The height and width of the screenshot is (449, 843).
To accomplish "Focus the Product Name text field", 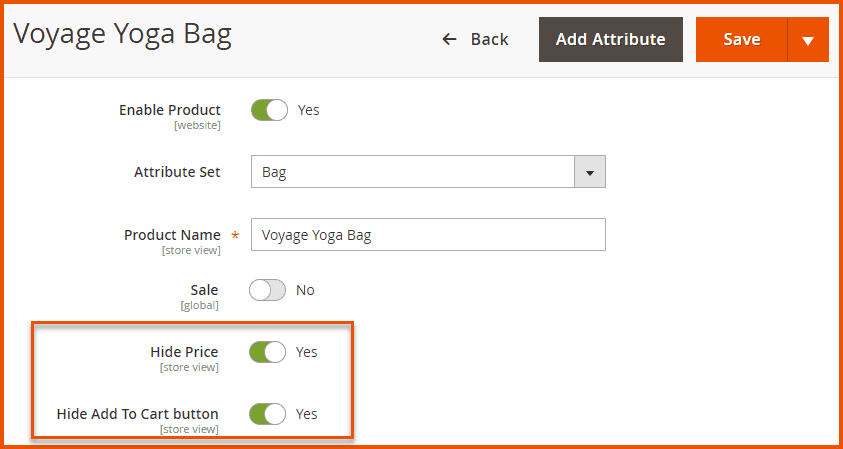I will pyautogui.click(x=428, y=235).
